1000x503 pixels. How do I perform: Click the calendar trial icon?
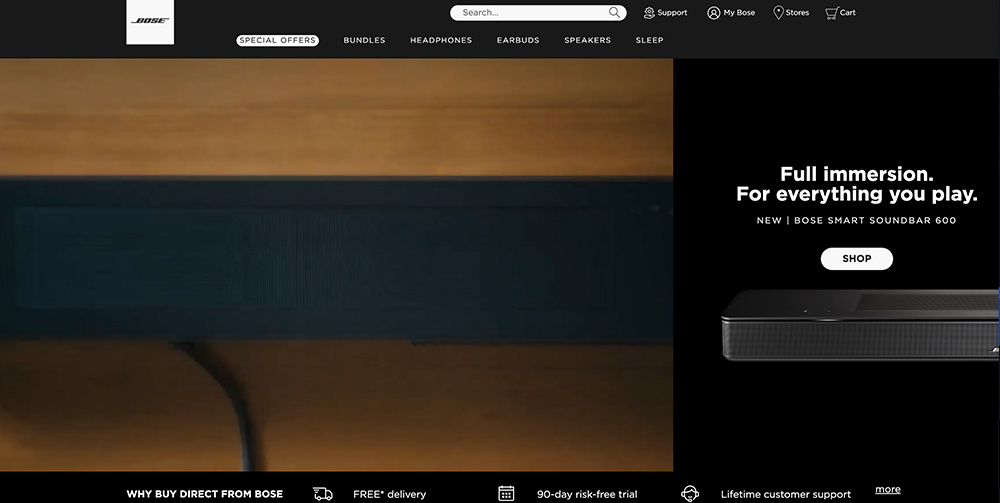506,493
